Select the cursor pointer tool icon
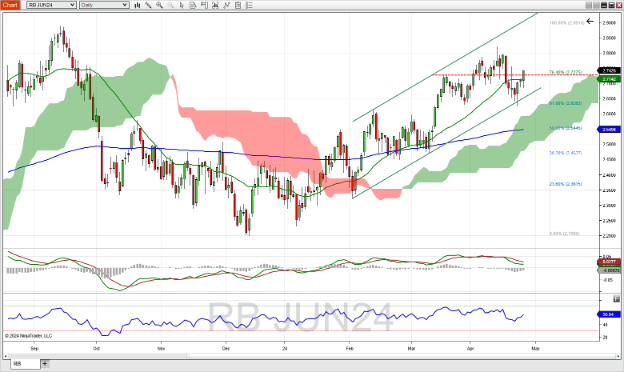 tap(181, 5)
